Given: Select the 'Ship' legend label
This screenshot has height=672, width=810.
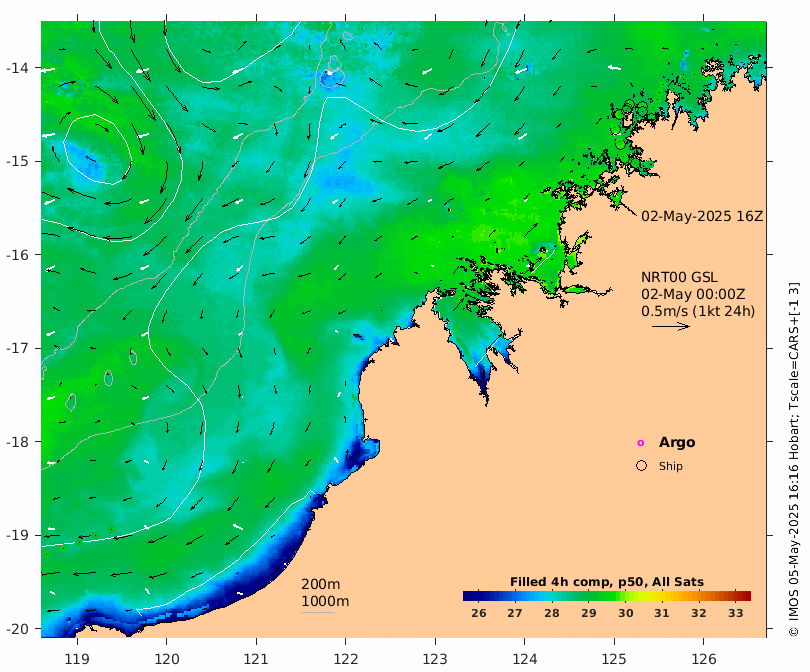Looking at the screenshot, I should 671,466.
